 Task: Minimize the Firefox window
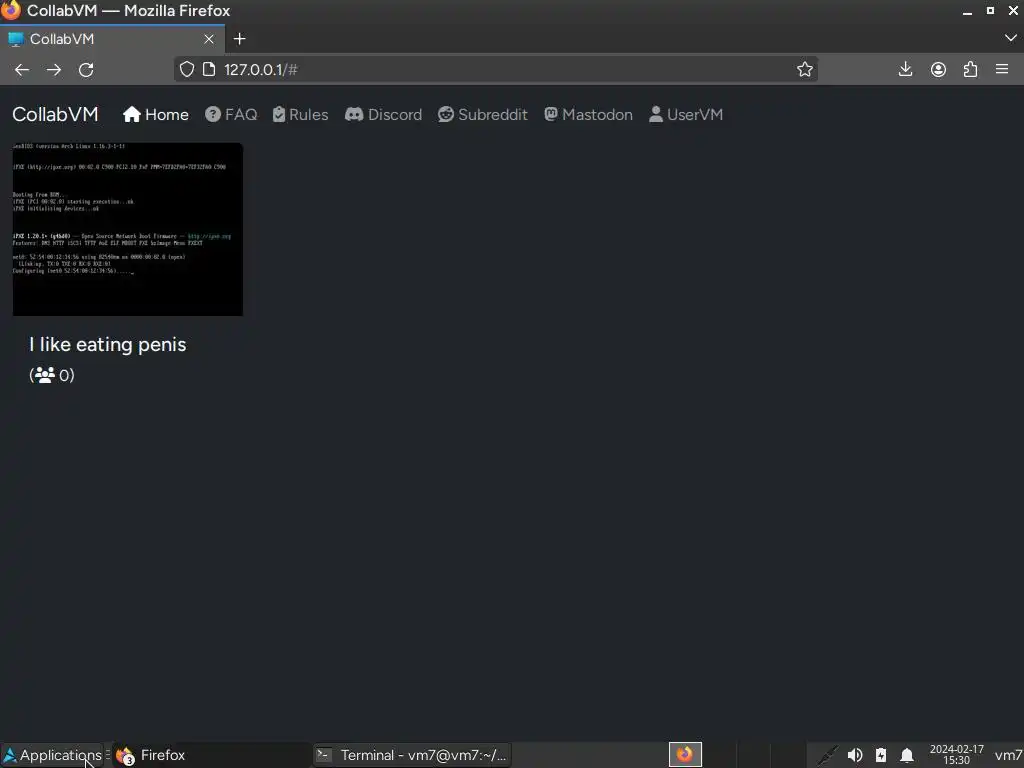[967, 11]
